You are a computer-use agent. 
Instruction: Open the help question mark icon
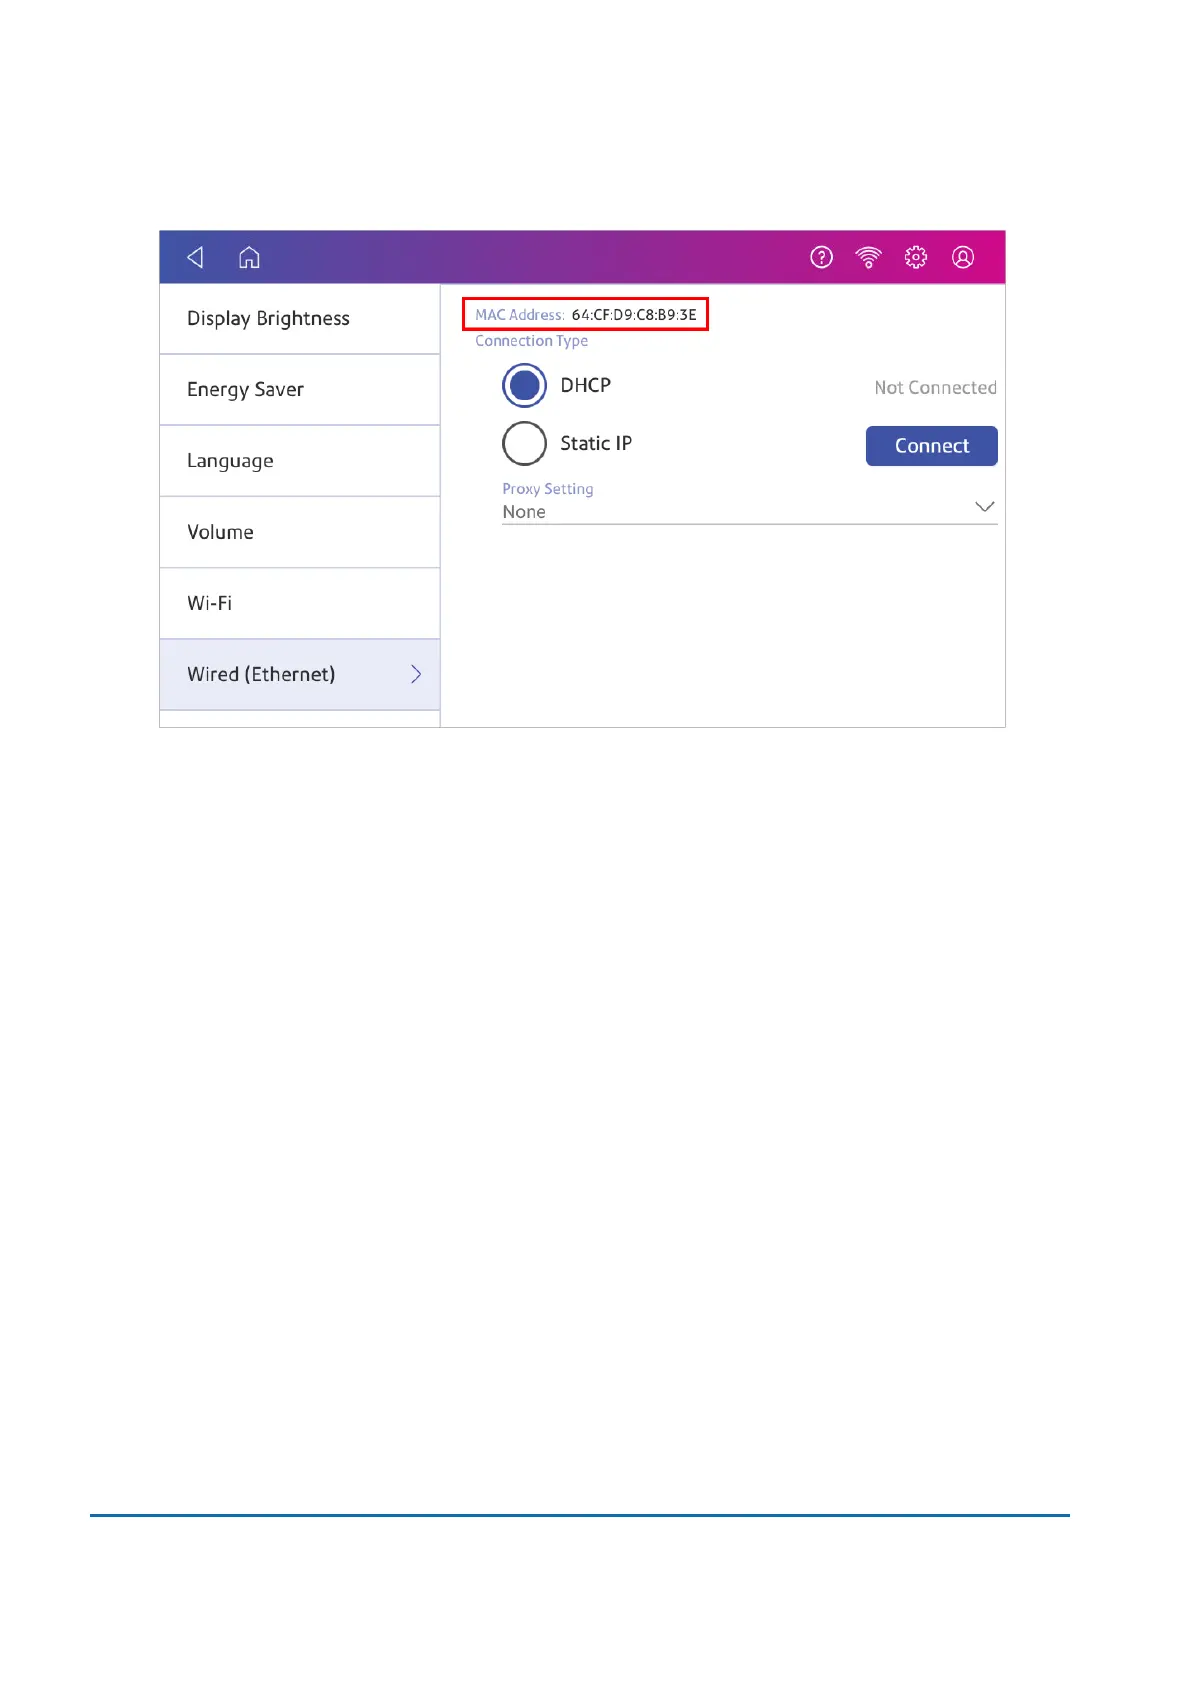[821, 258]
